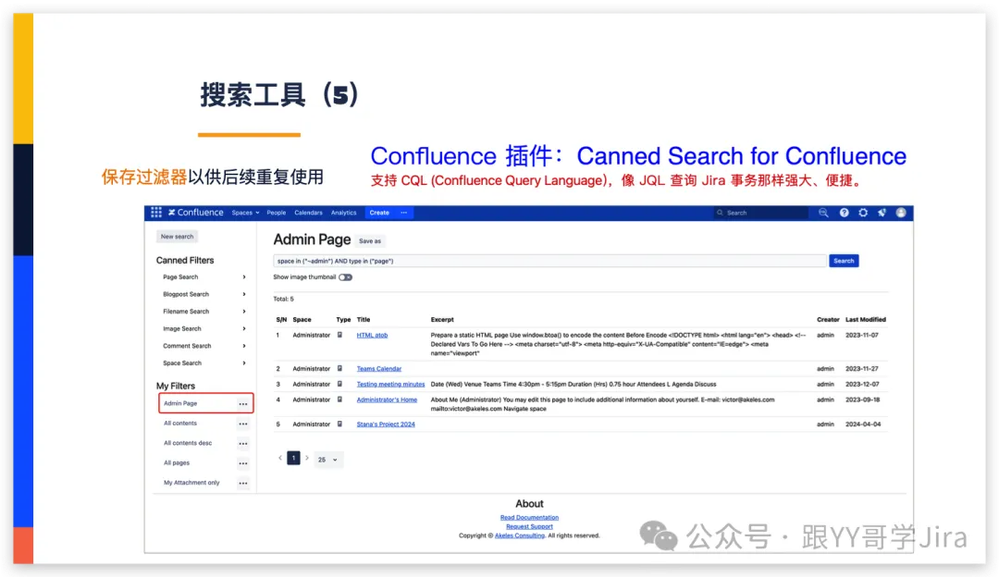Open the Analytics menu
The image size is (999, 577).
click(x=344, y=213)
